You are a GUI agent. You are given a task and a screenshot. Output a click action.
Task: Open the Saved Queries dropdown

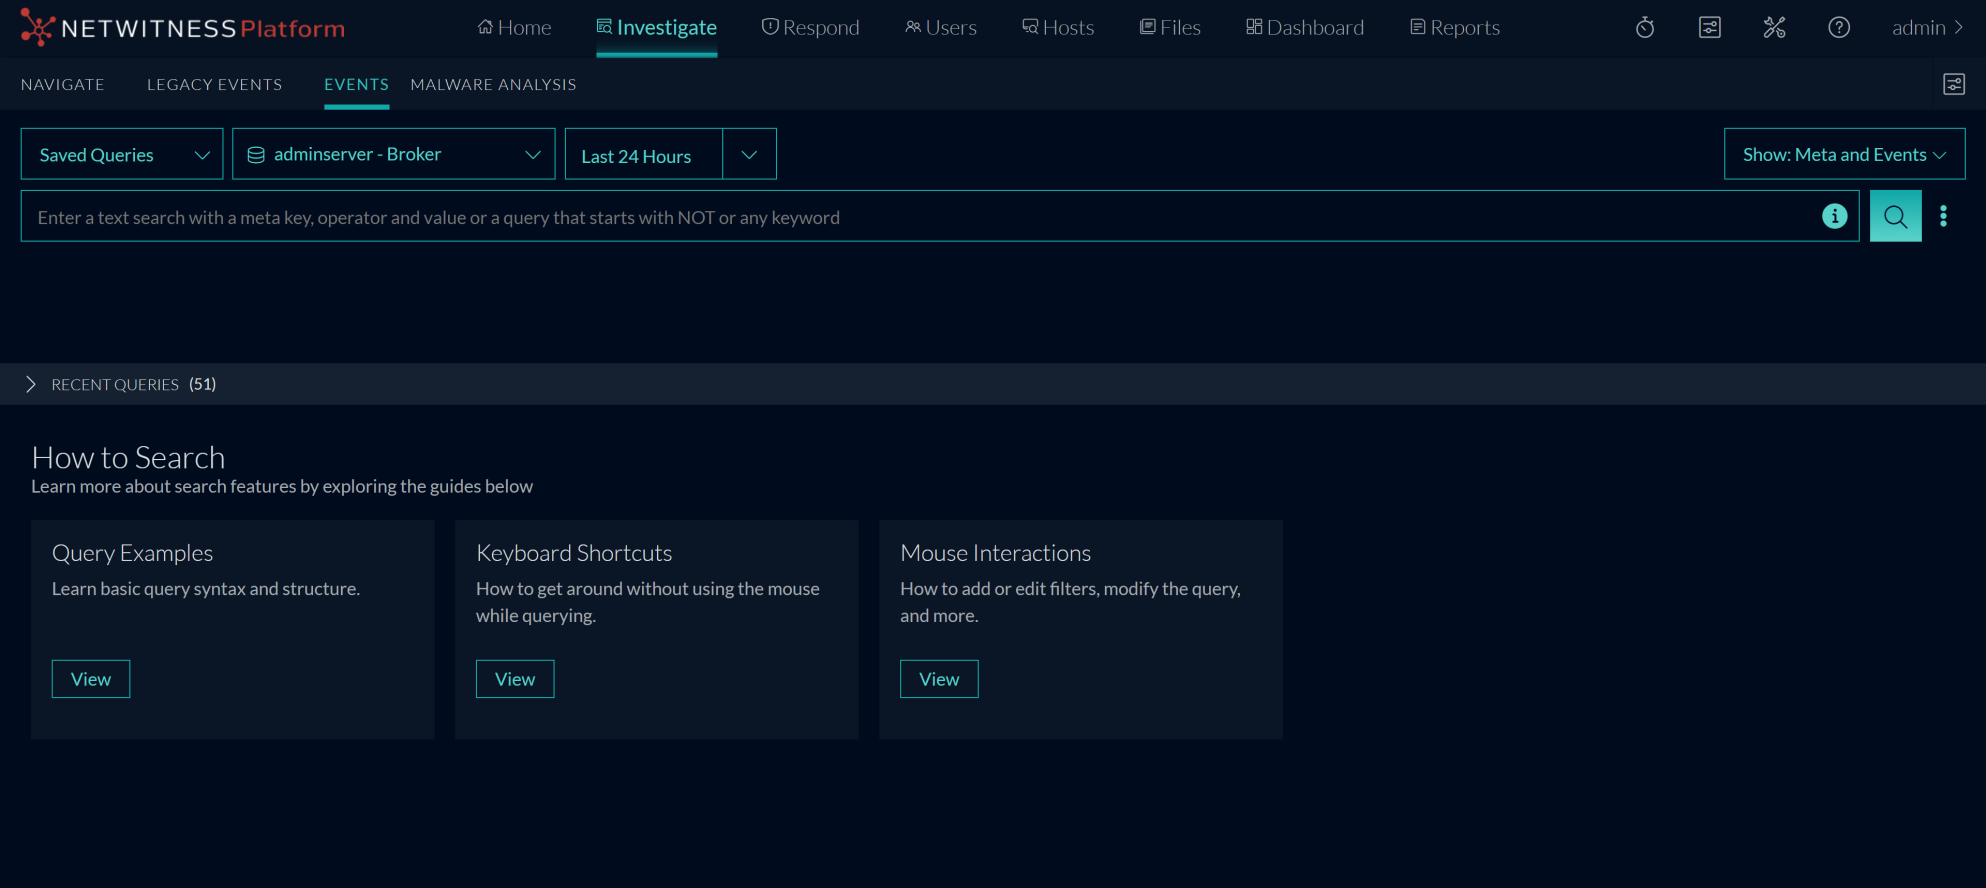122,155
